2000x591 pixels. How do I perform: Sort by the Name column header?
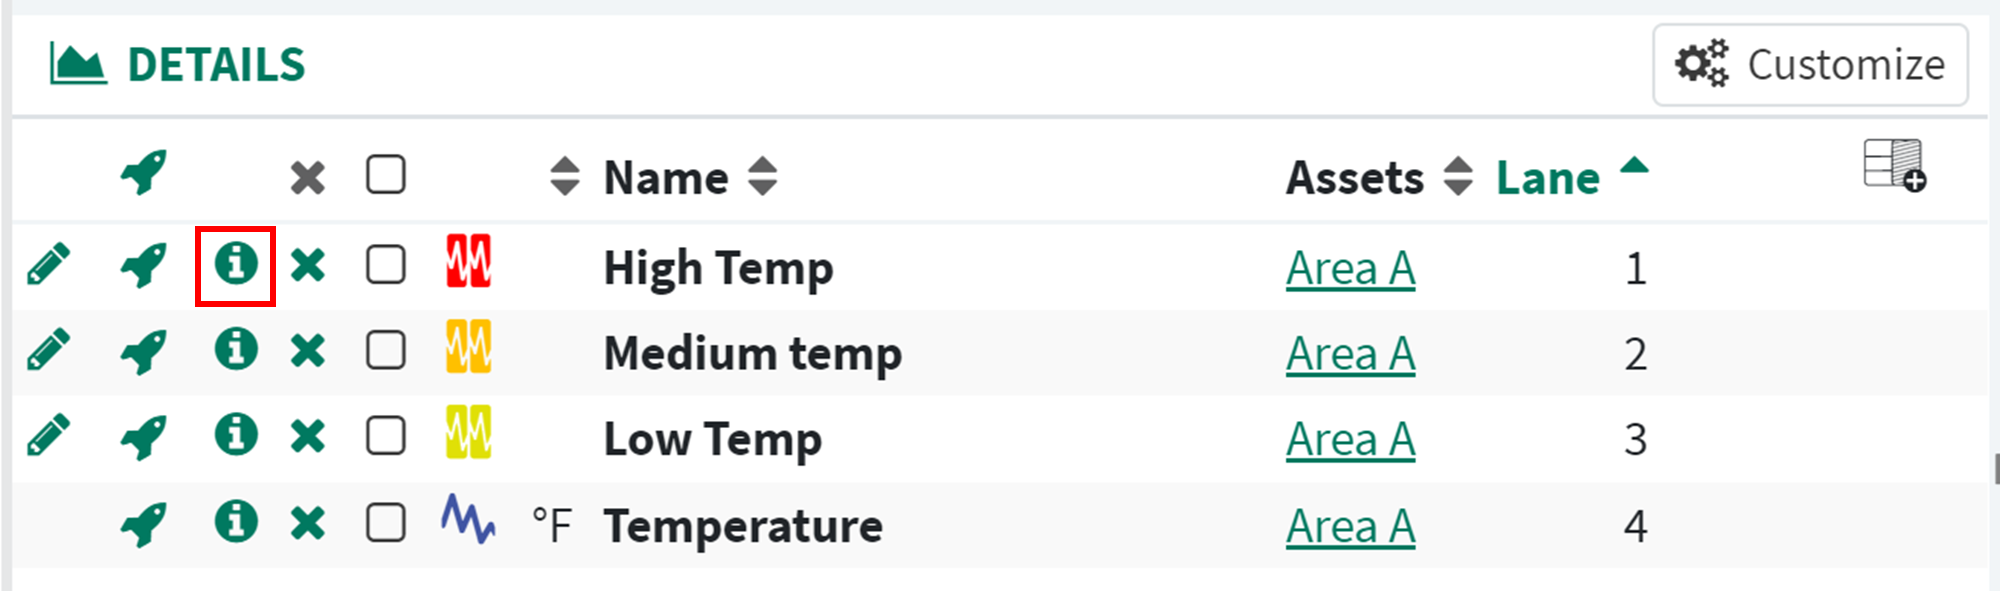(666, 178)
